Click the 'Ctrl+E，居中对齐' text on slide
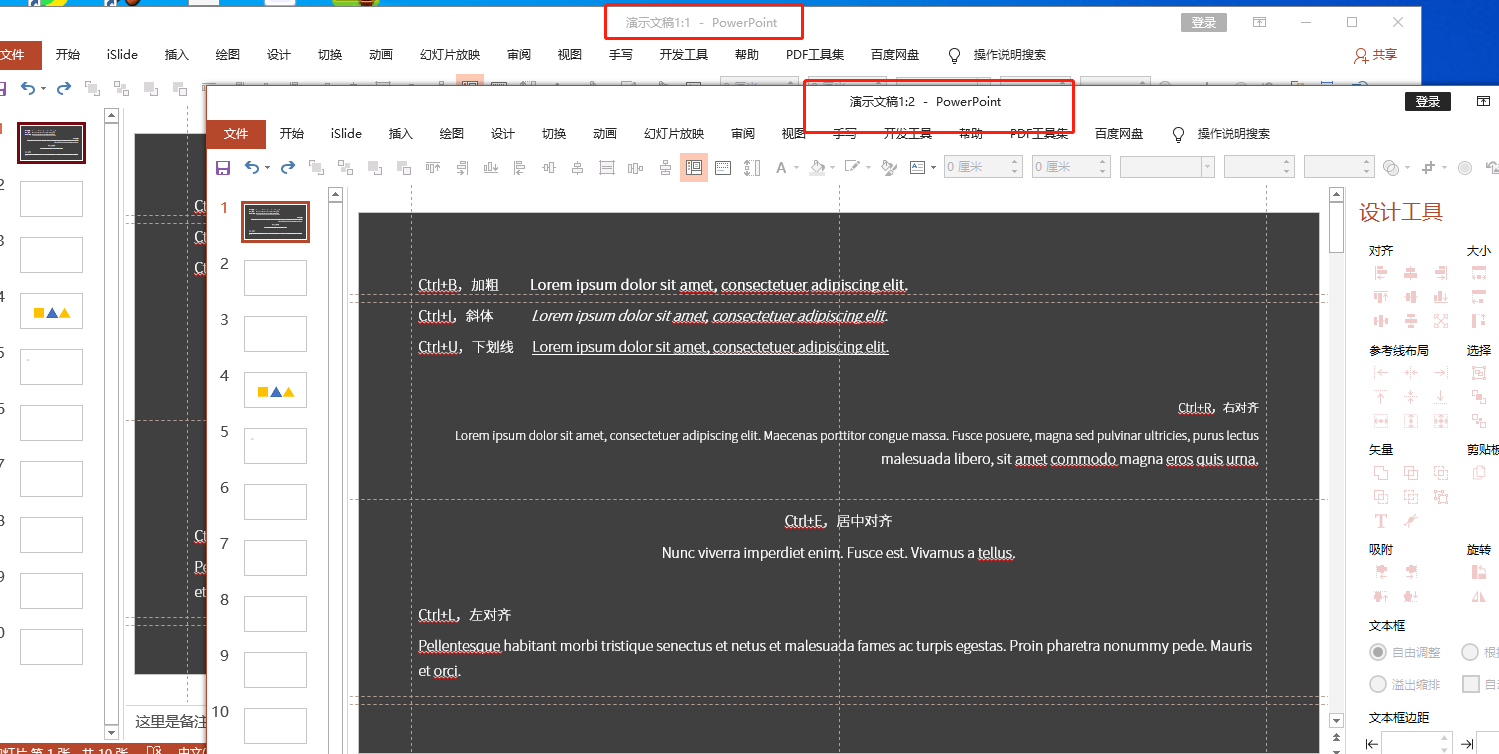 tap(838, 521)
